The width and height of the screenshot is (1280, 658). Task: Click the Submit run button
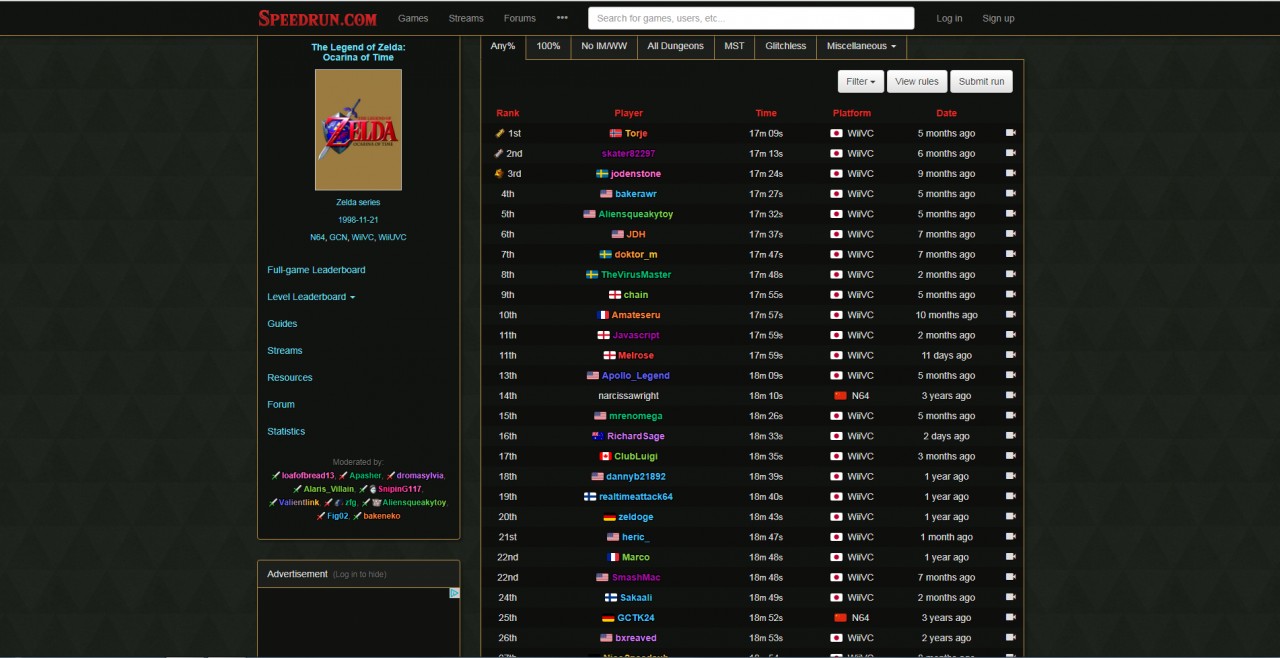point(982,82)
